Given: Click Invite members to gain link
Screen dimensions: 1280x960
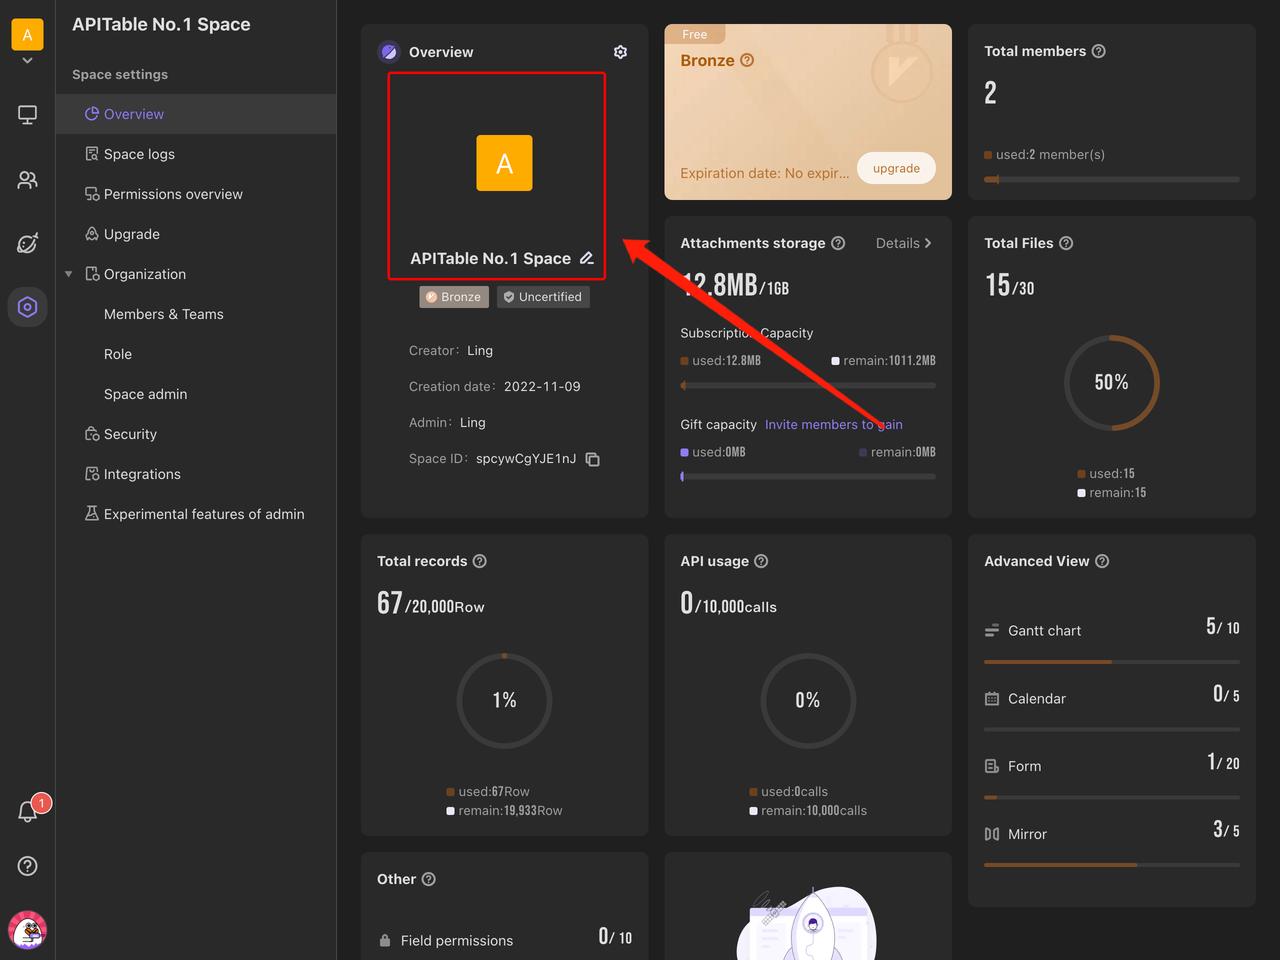Looking at the screenshot, I should (x=834, y=424).
